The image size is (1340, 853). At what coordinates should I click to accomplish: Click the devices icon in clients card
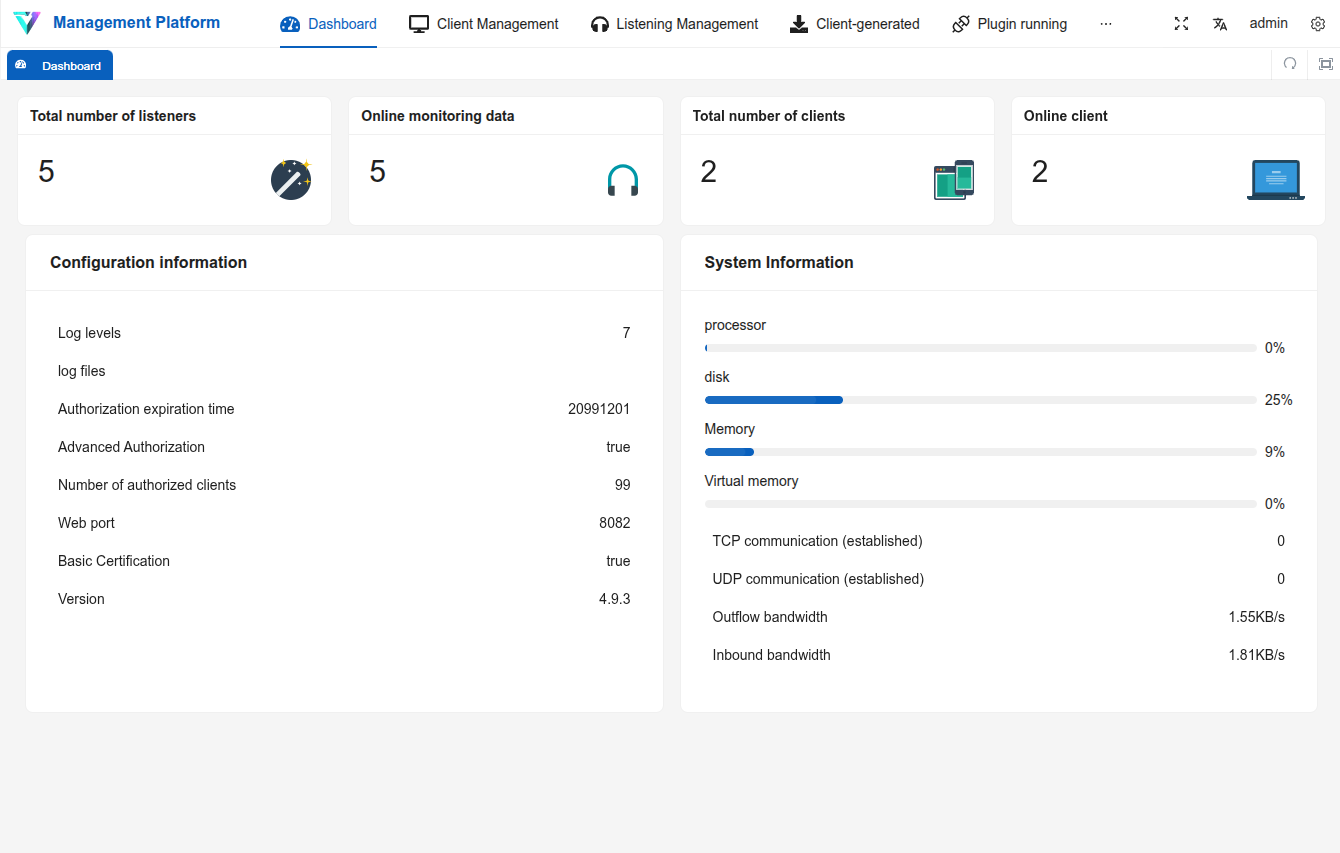(x=953, y=180)
